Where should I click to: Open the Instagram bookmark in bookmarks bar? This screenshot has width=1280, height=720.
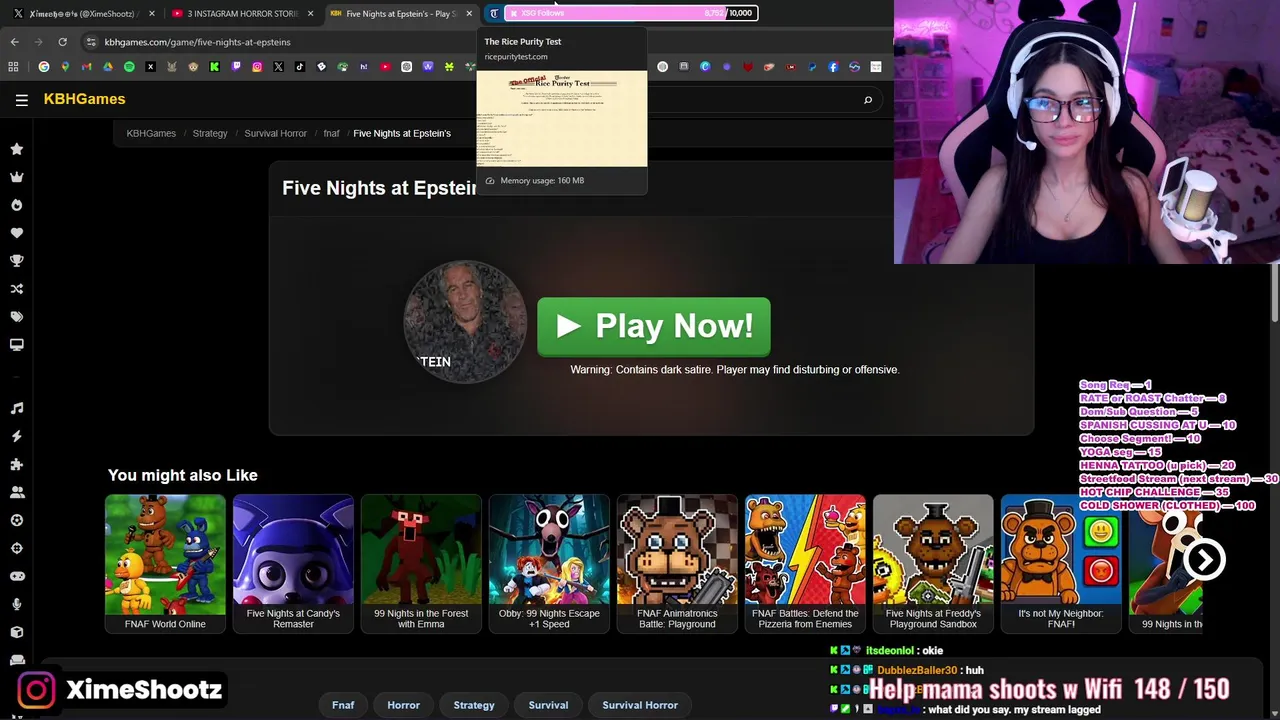(257, 67)
